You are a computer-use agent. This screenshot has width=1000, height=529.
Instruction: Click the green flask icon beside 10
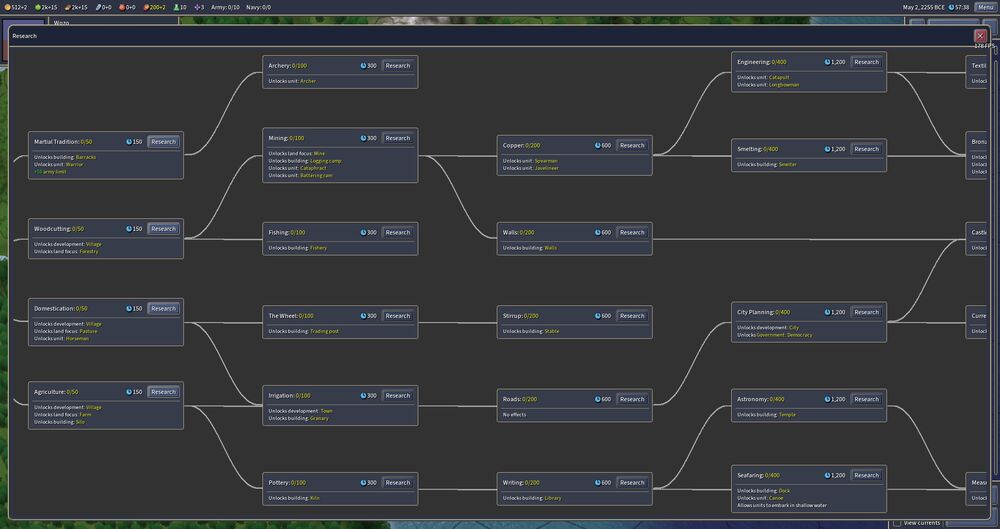(176, 7)
